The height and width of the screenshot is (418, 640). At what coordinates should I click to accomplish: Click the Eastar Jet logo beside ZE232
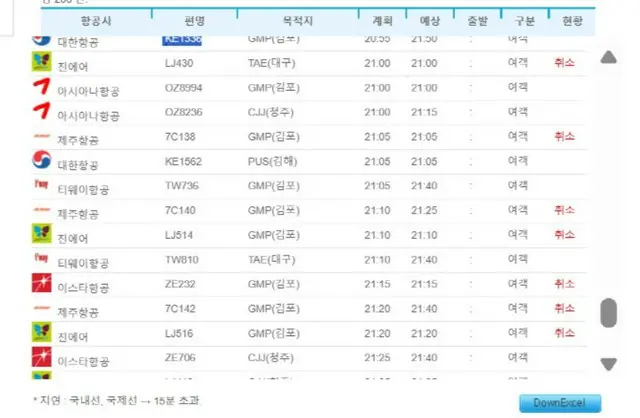(x=42, y=283)
